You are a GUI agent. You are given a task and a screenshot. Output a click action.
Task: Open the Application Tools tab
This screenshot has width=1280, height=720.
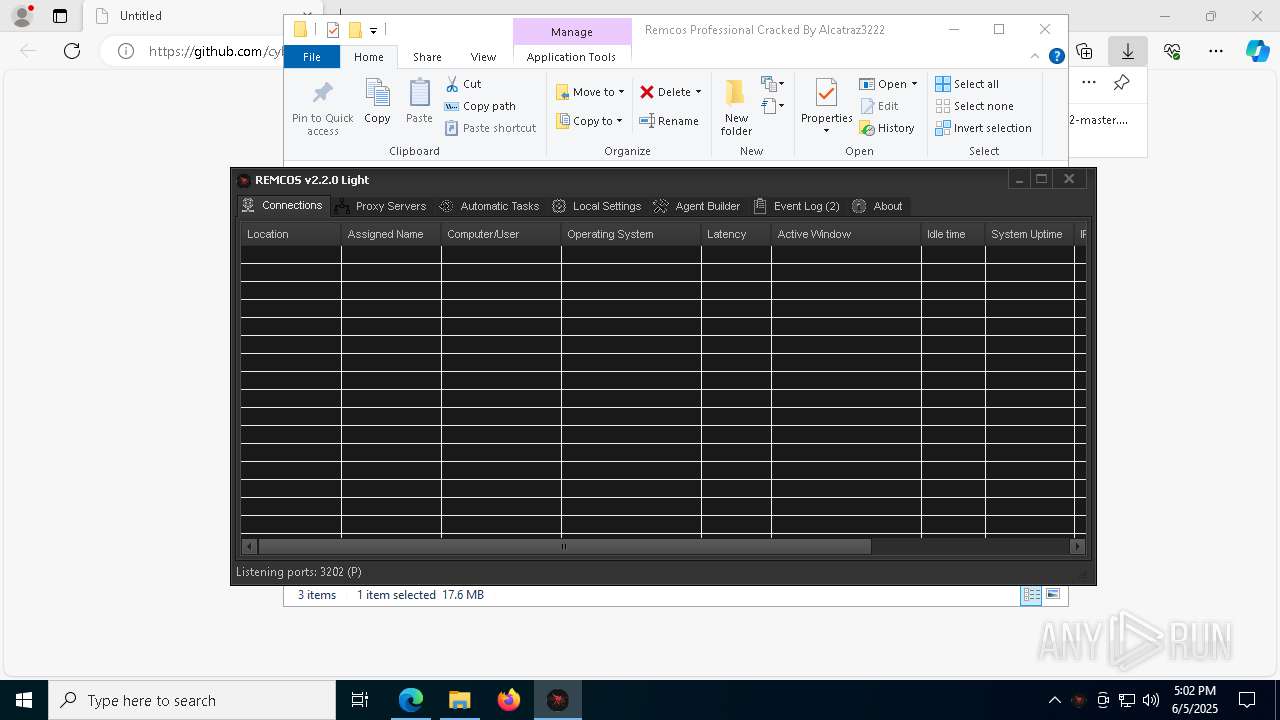[x=571, y=57]
